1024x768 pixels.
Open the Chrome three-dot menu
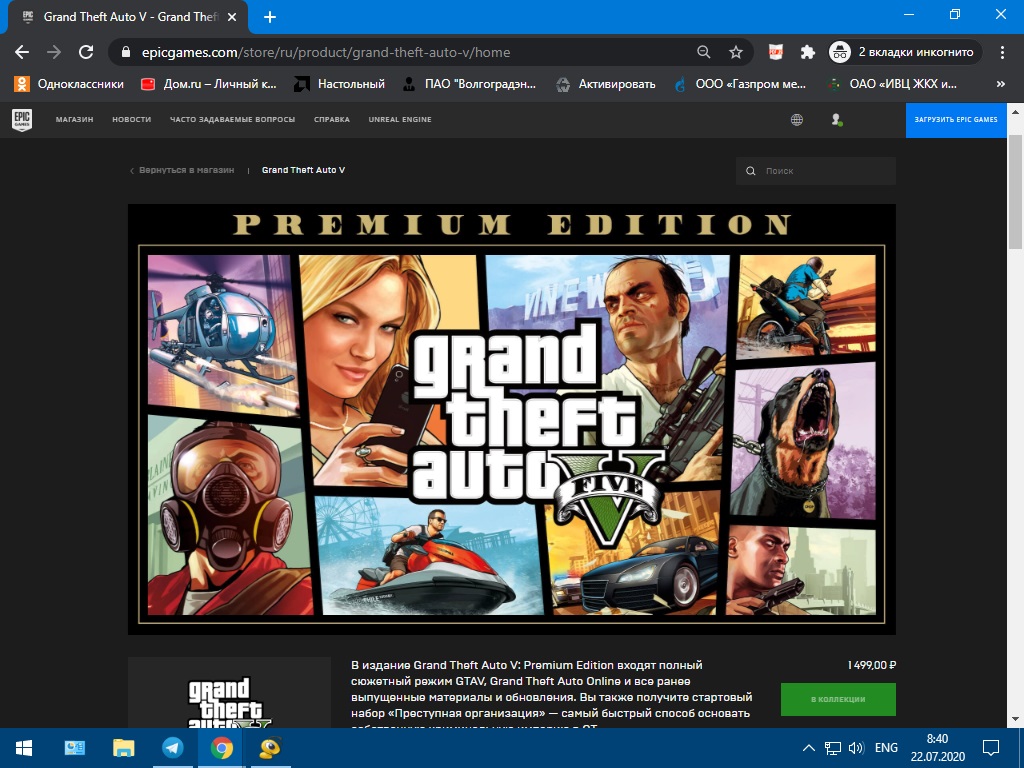point(1002,52)
